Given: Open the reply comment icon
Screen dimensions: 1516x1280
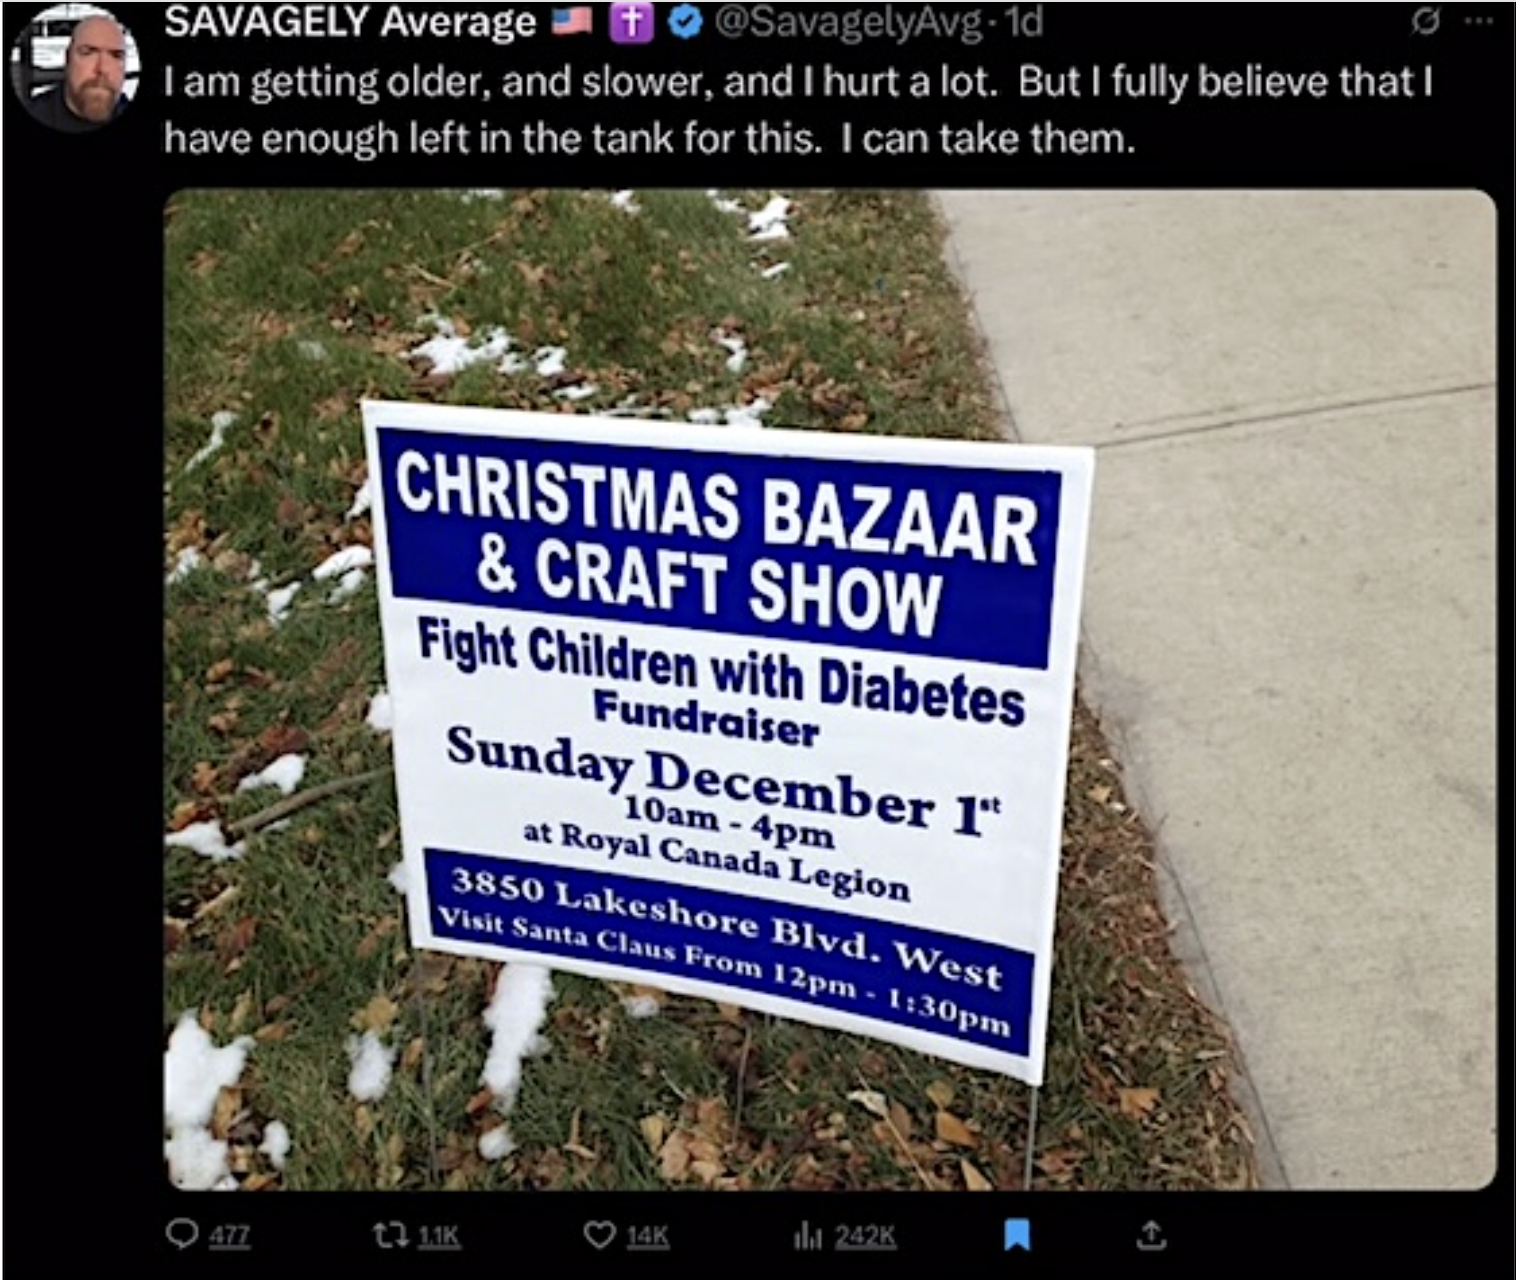Looking at the screenshot, I should (181, 1236).
